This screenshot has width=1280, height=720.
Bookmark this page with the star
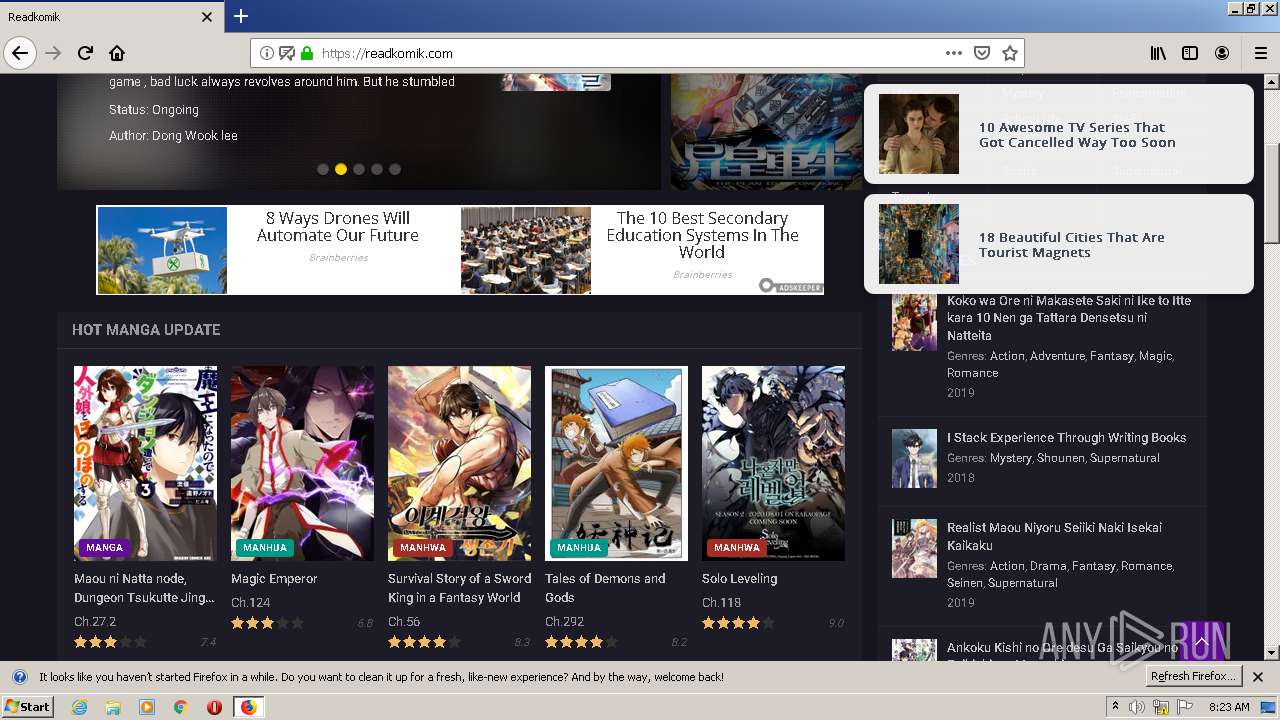pos(1010,53)
